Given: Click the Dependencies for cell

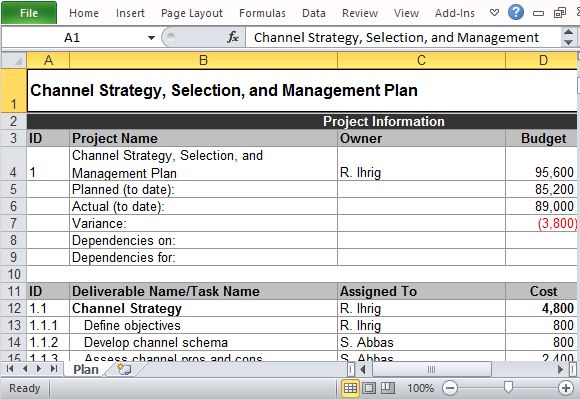Looking at the screenshot, I should pos(203,258).
